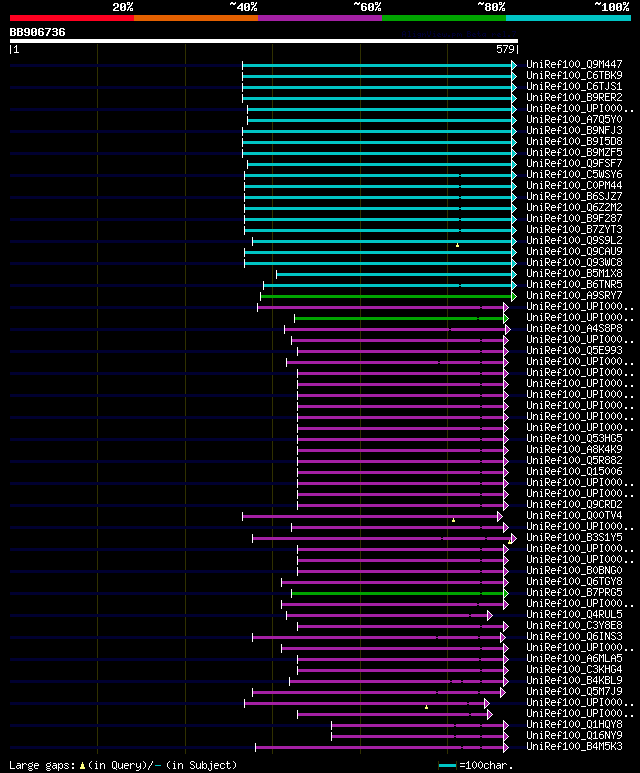Select label UniRef100_C5WSY6

pos(574,175)
